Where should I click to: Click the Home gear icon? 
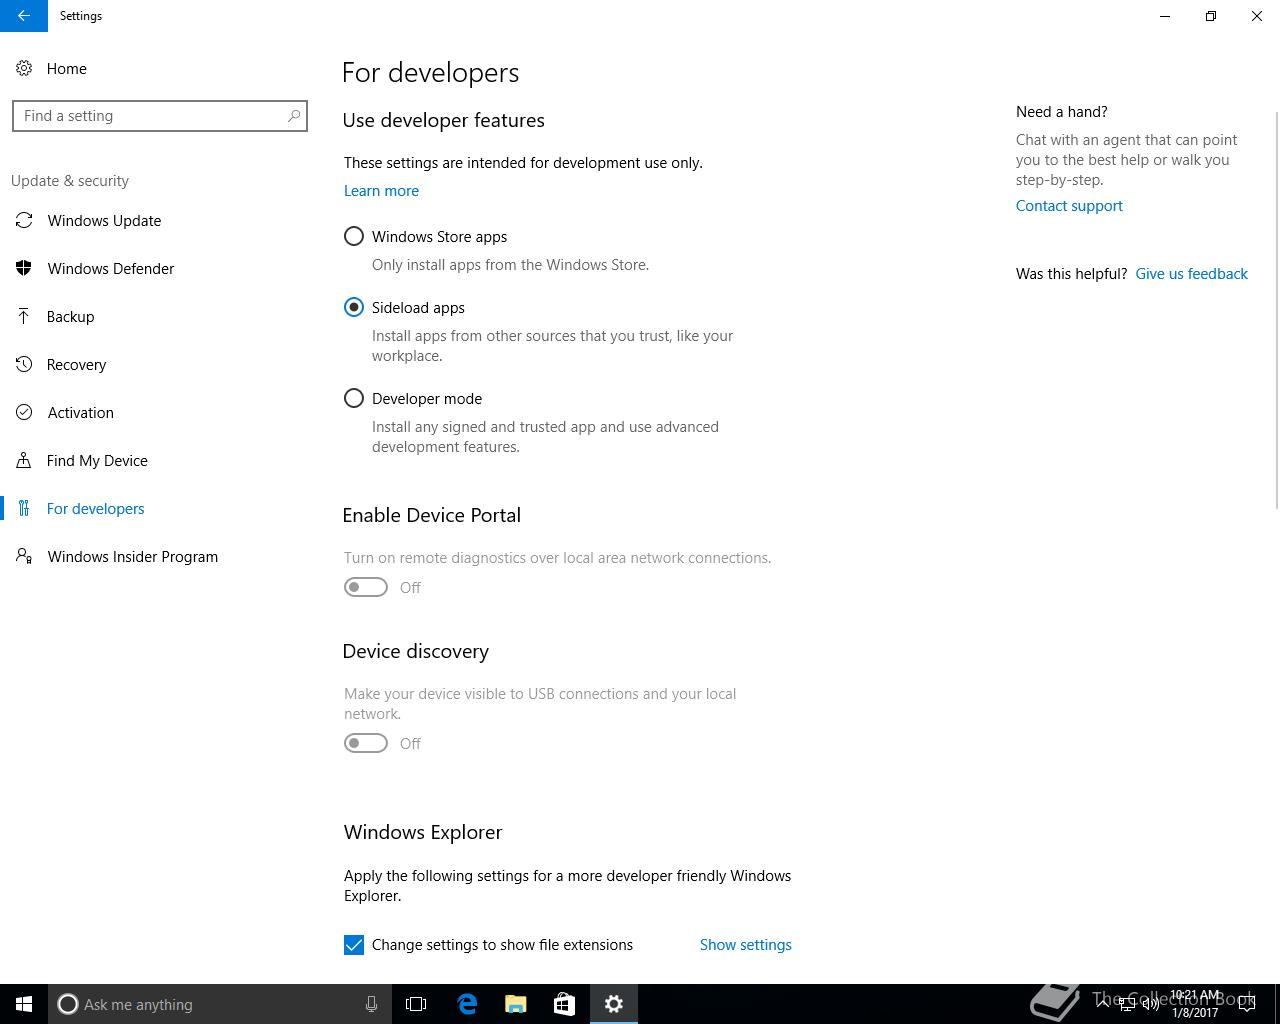[24, 68]
